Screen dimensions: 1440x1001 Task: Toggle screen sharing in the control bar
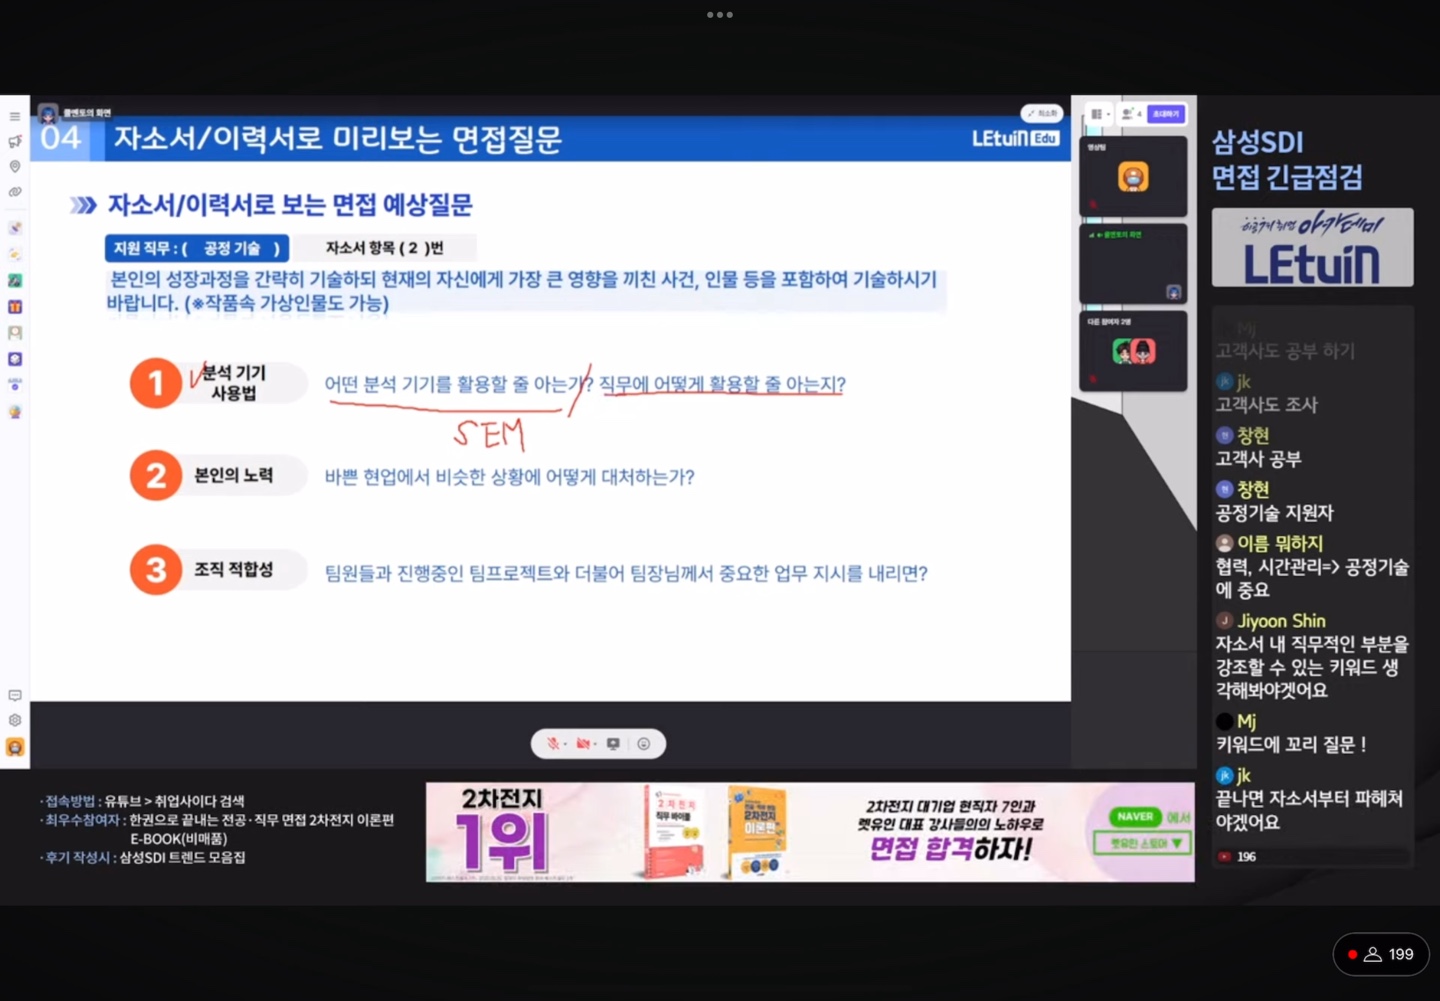point(613,744)
